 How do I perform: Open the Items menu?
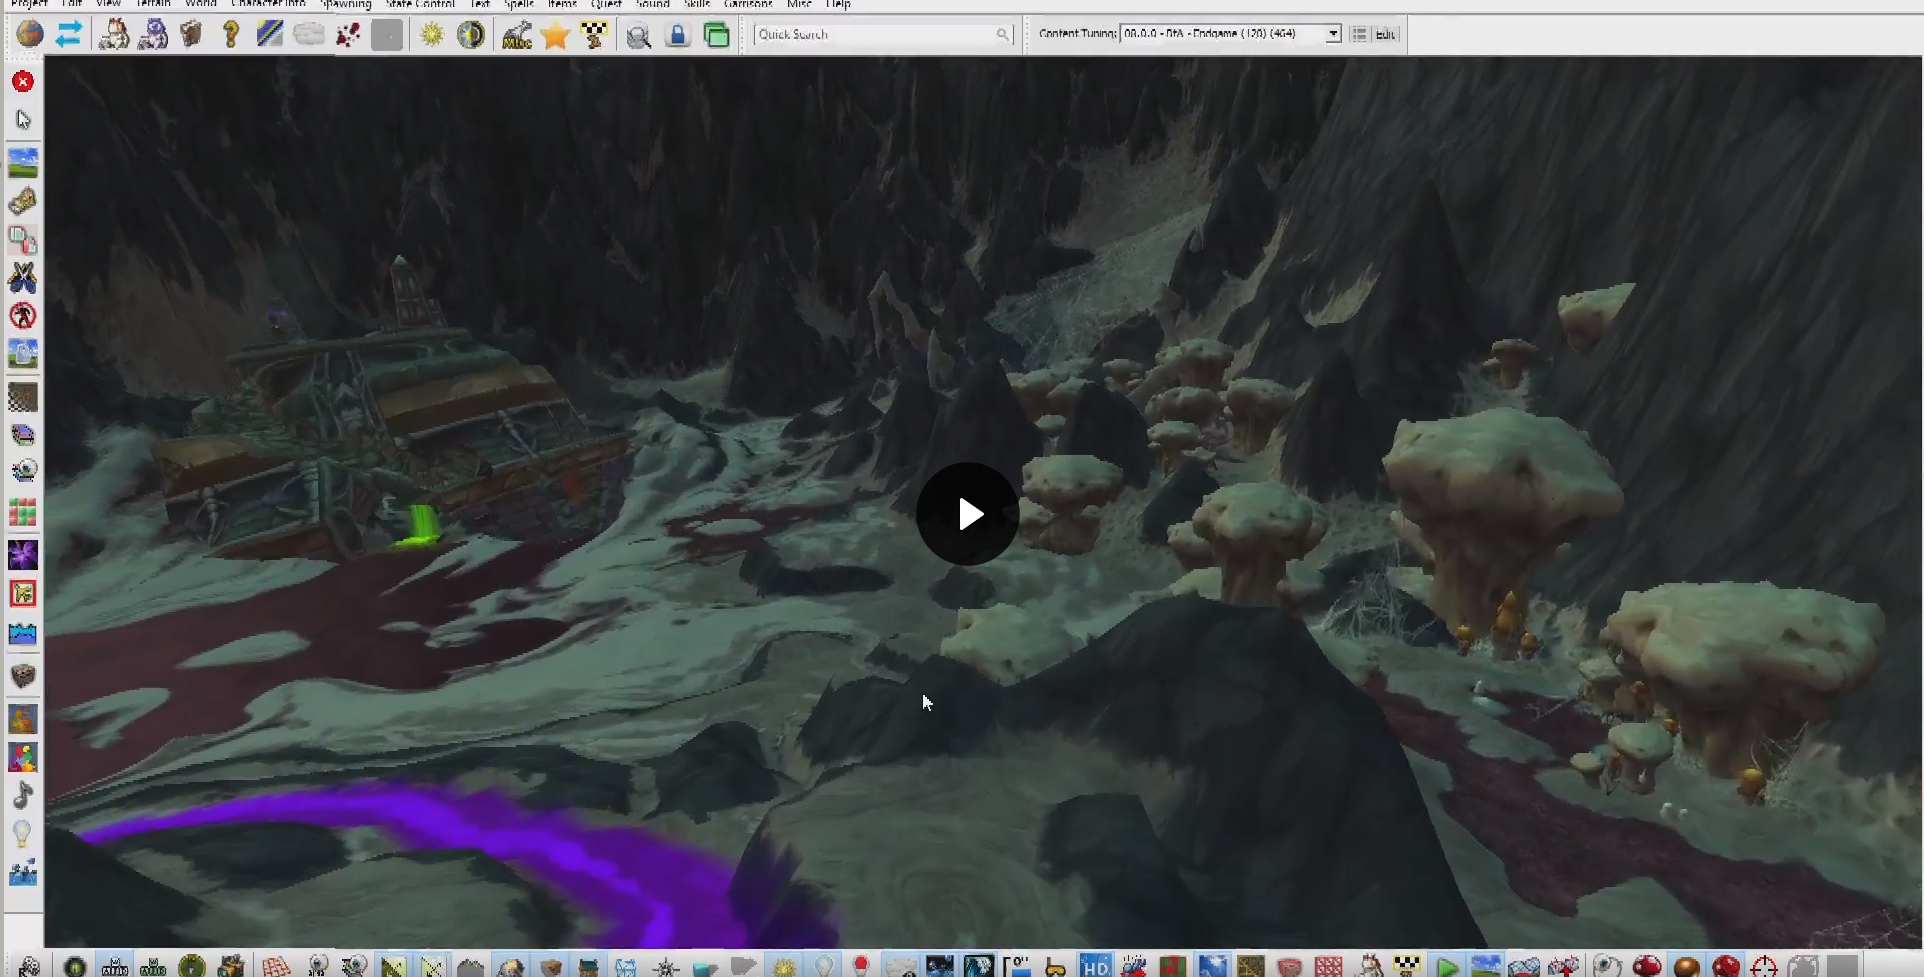[x=562, y=4]
